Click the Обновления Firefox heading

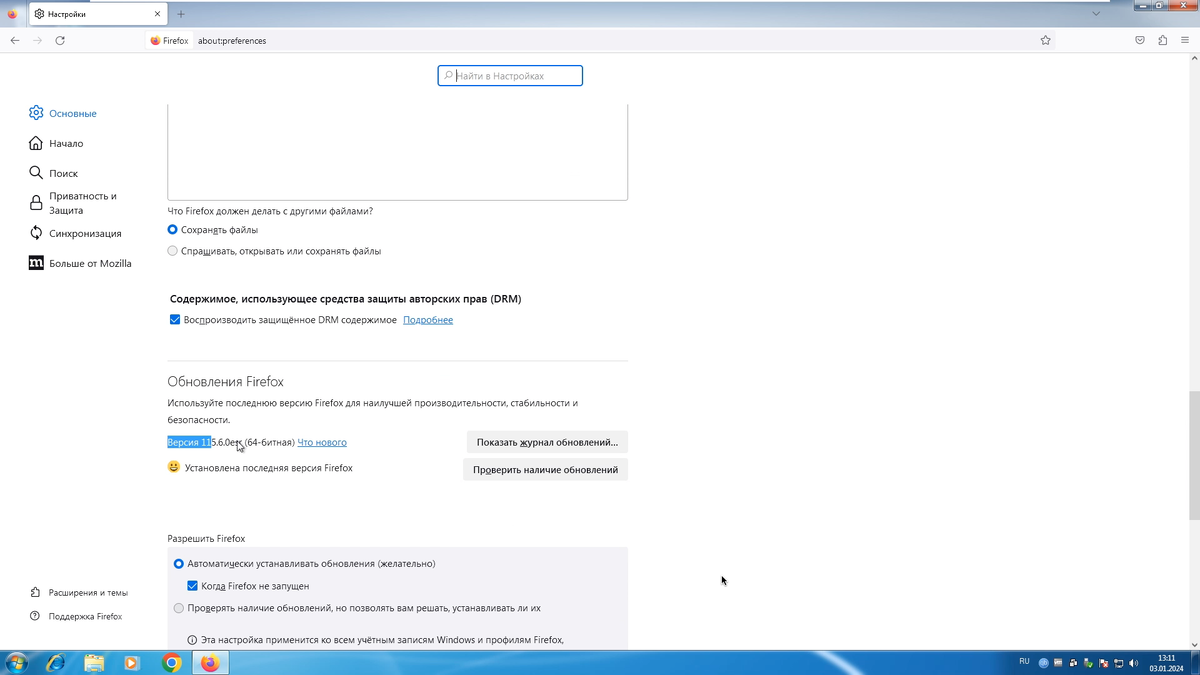[x=226, y=382]
